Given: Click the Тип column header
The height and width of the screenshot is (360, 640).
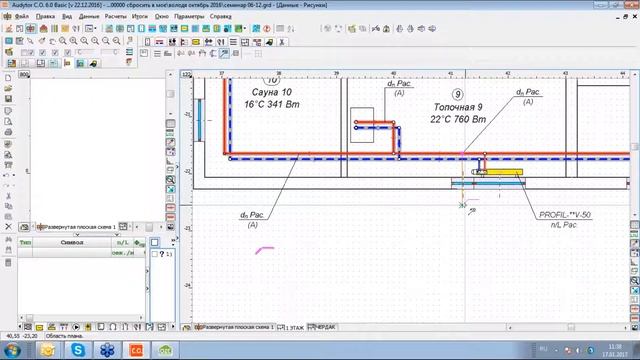Looking at the screenshot, I should 25,242.
